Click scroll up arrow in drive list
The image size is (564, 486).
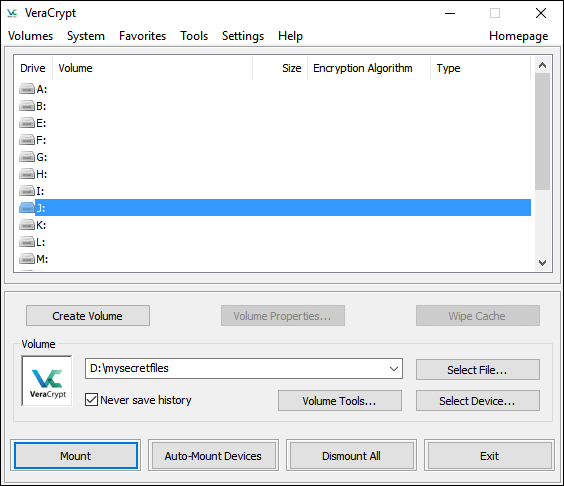point(542,65)
